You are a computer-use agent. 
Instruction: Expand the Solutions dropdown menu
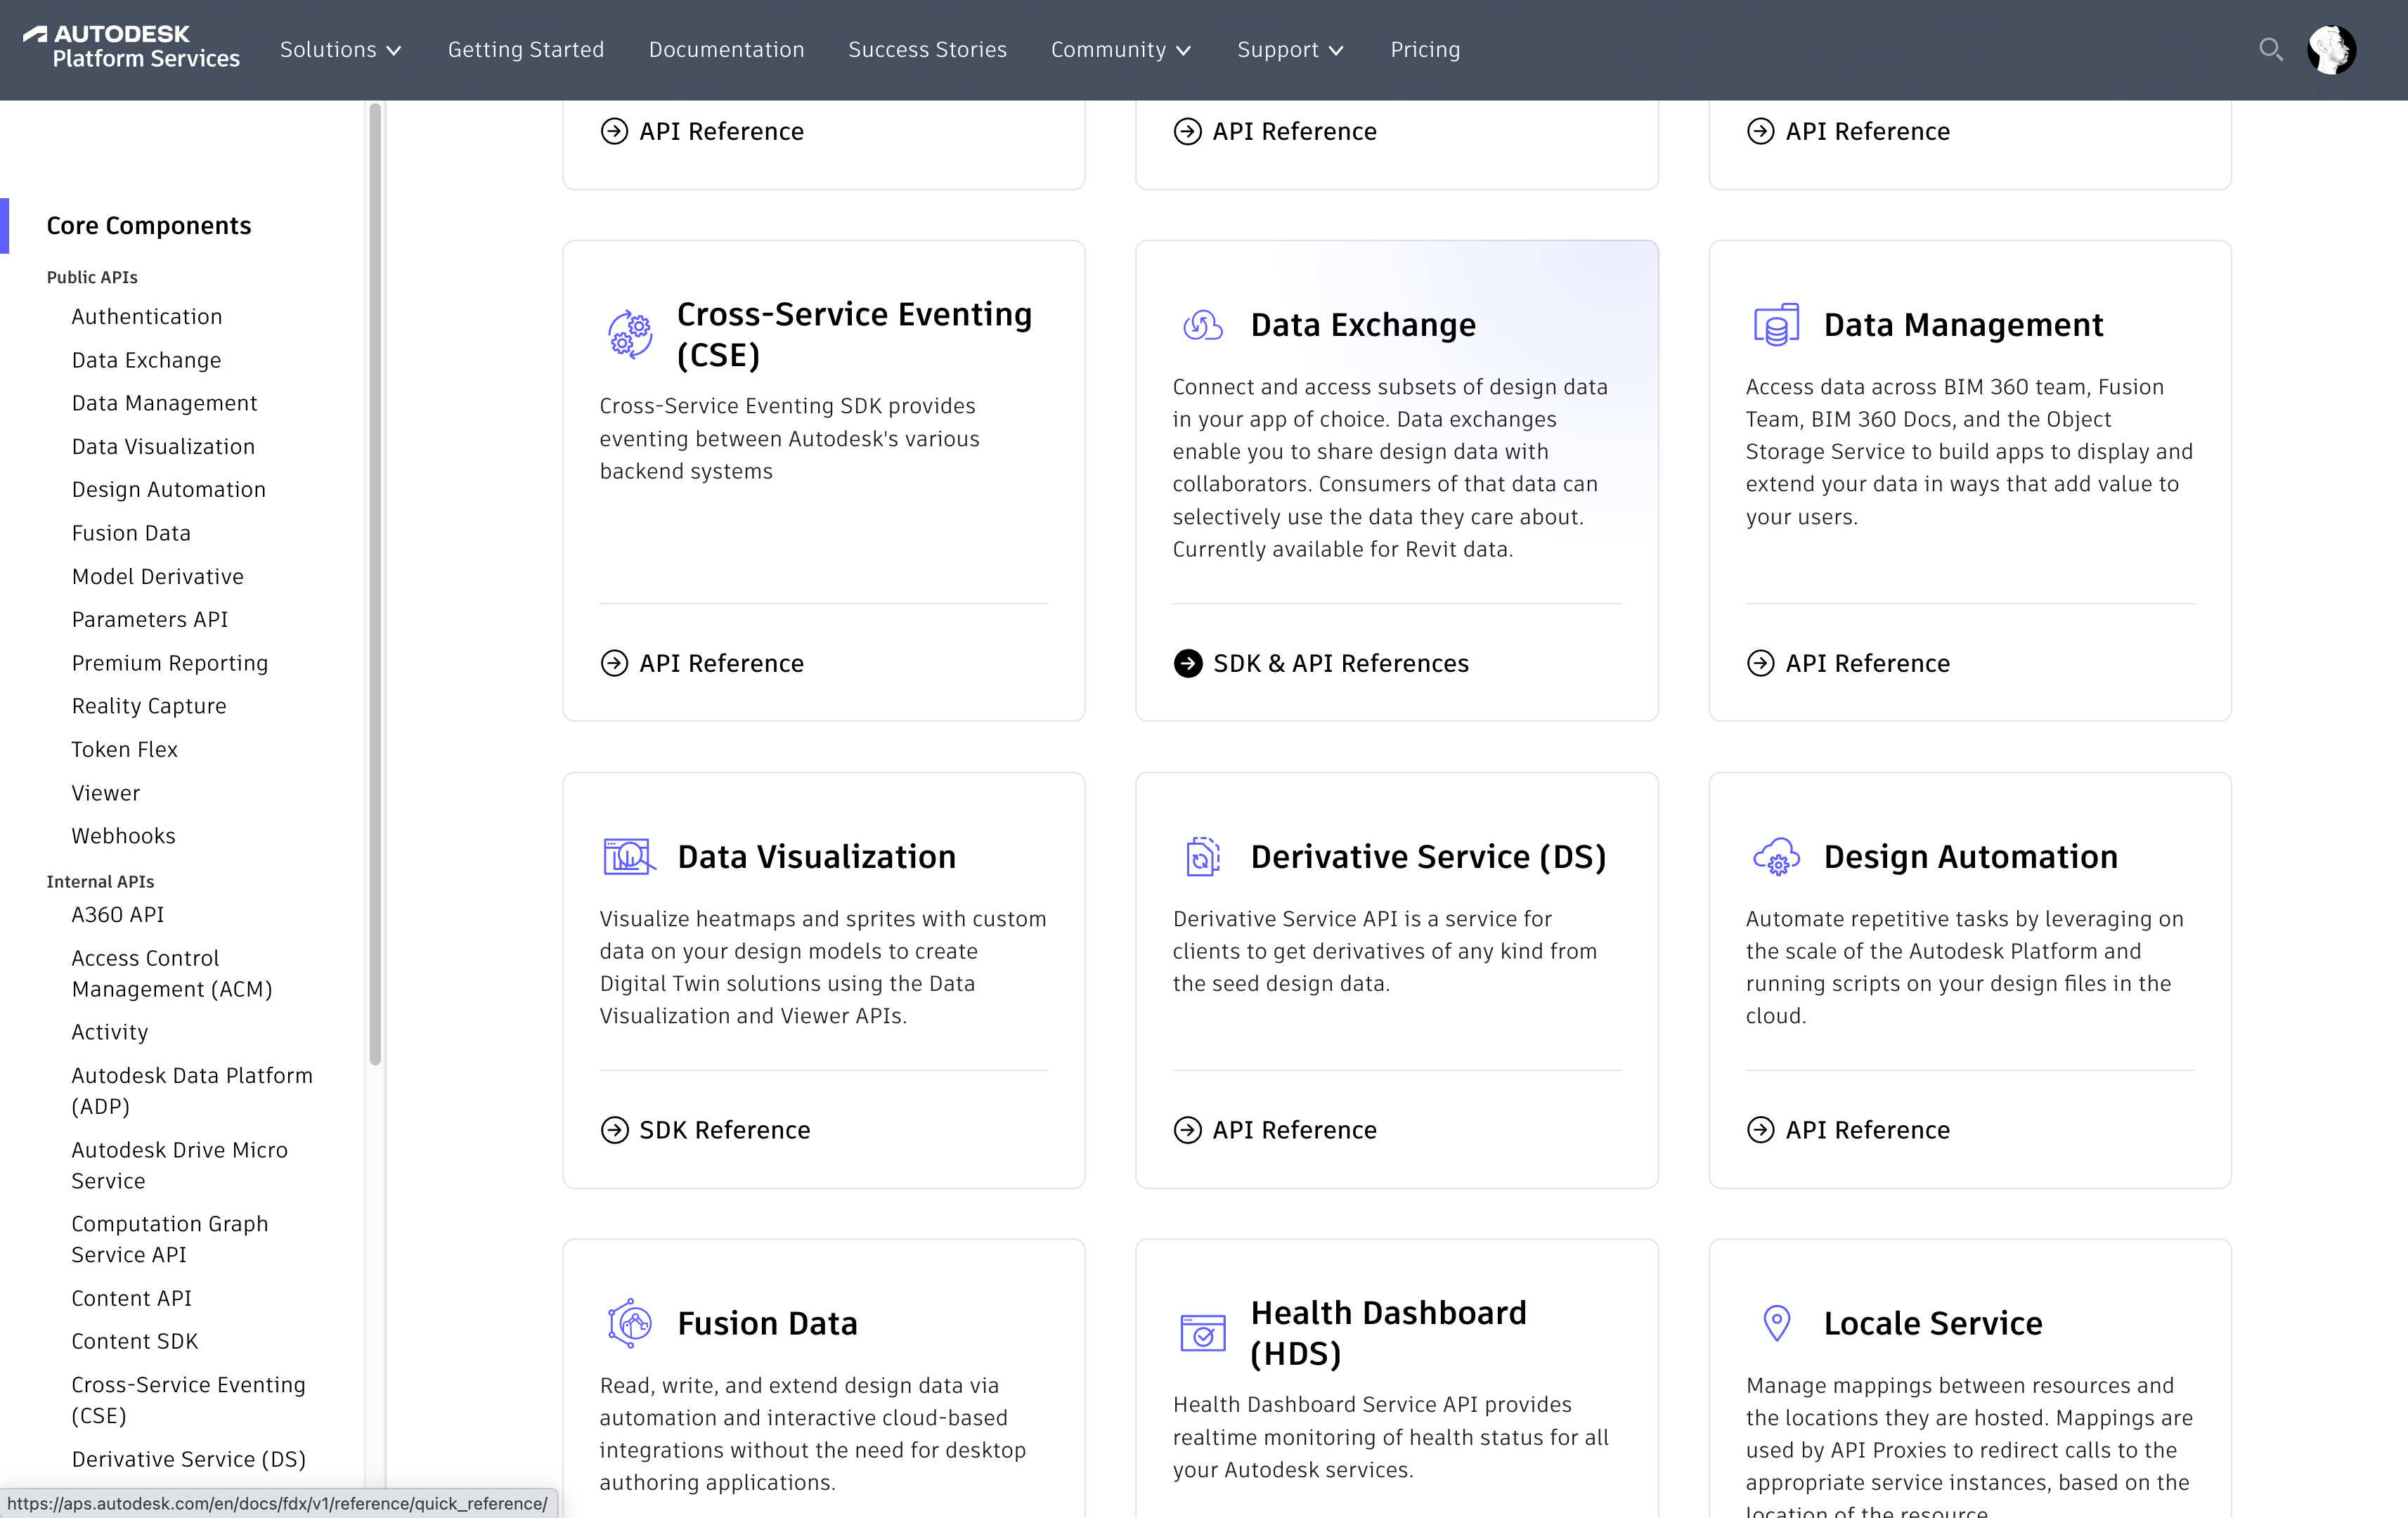click(341, 49)
